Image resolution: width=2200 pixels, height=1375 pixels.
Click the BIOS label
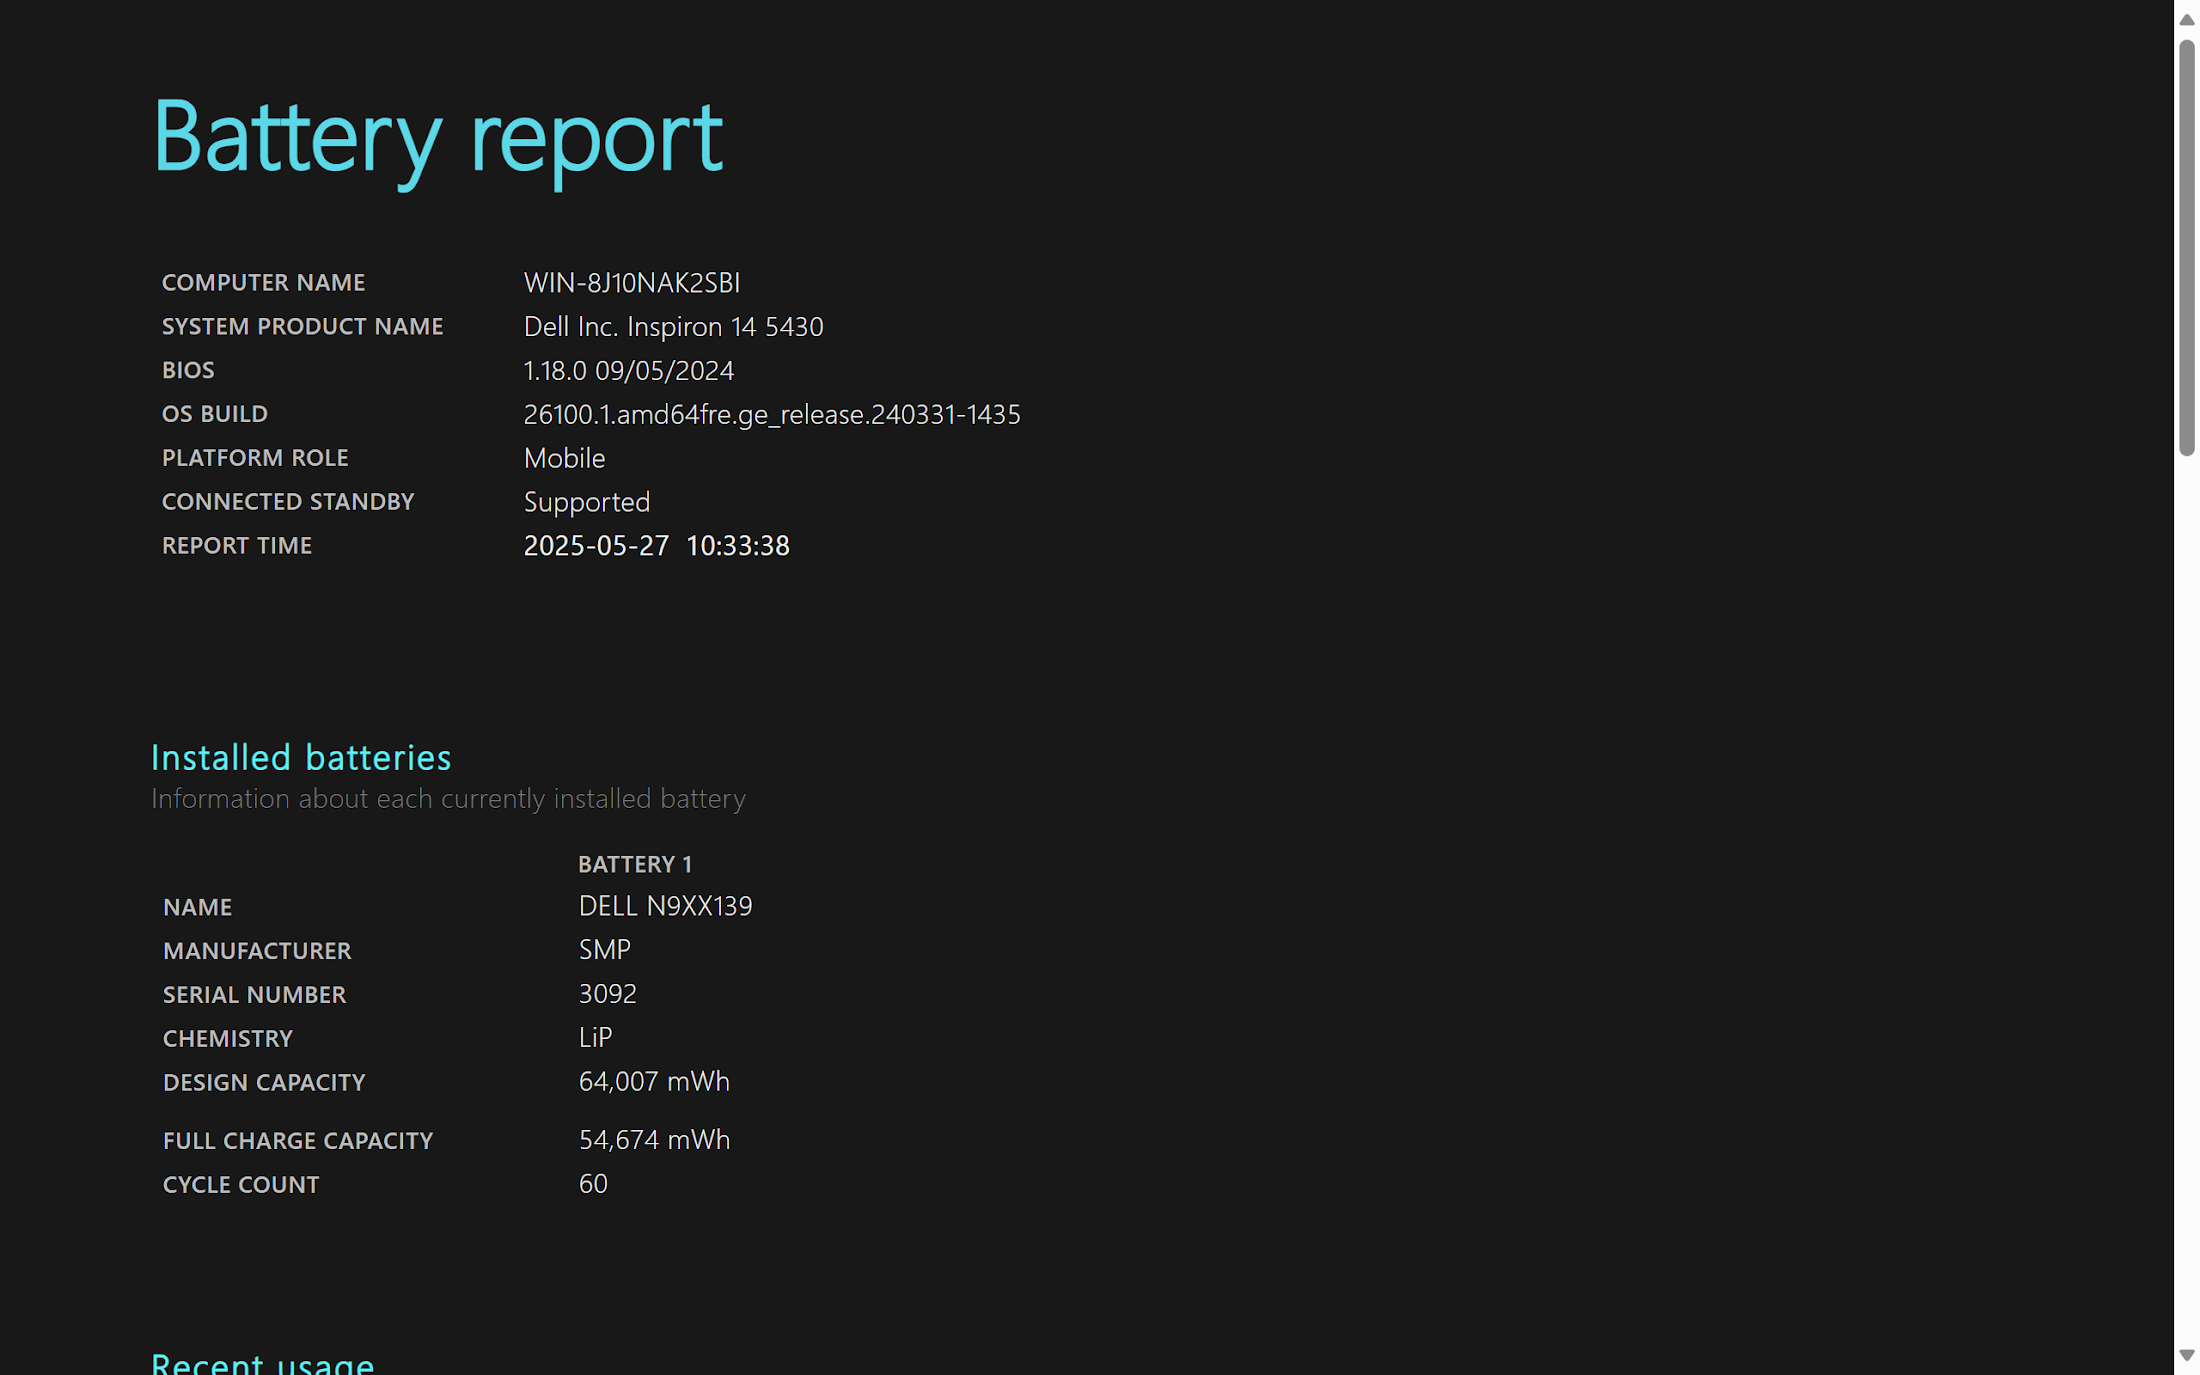[x=188, y=371]
